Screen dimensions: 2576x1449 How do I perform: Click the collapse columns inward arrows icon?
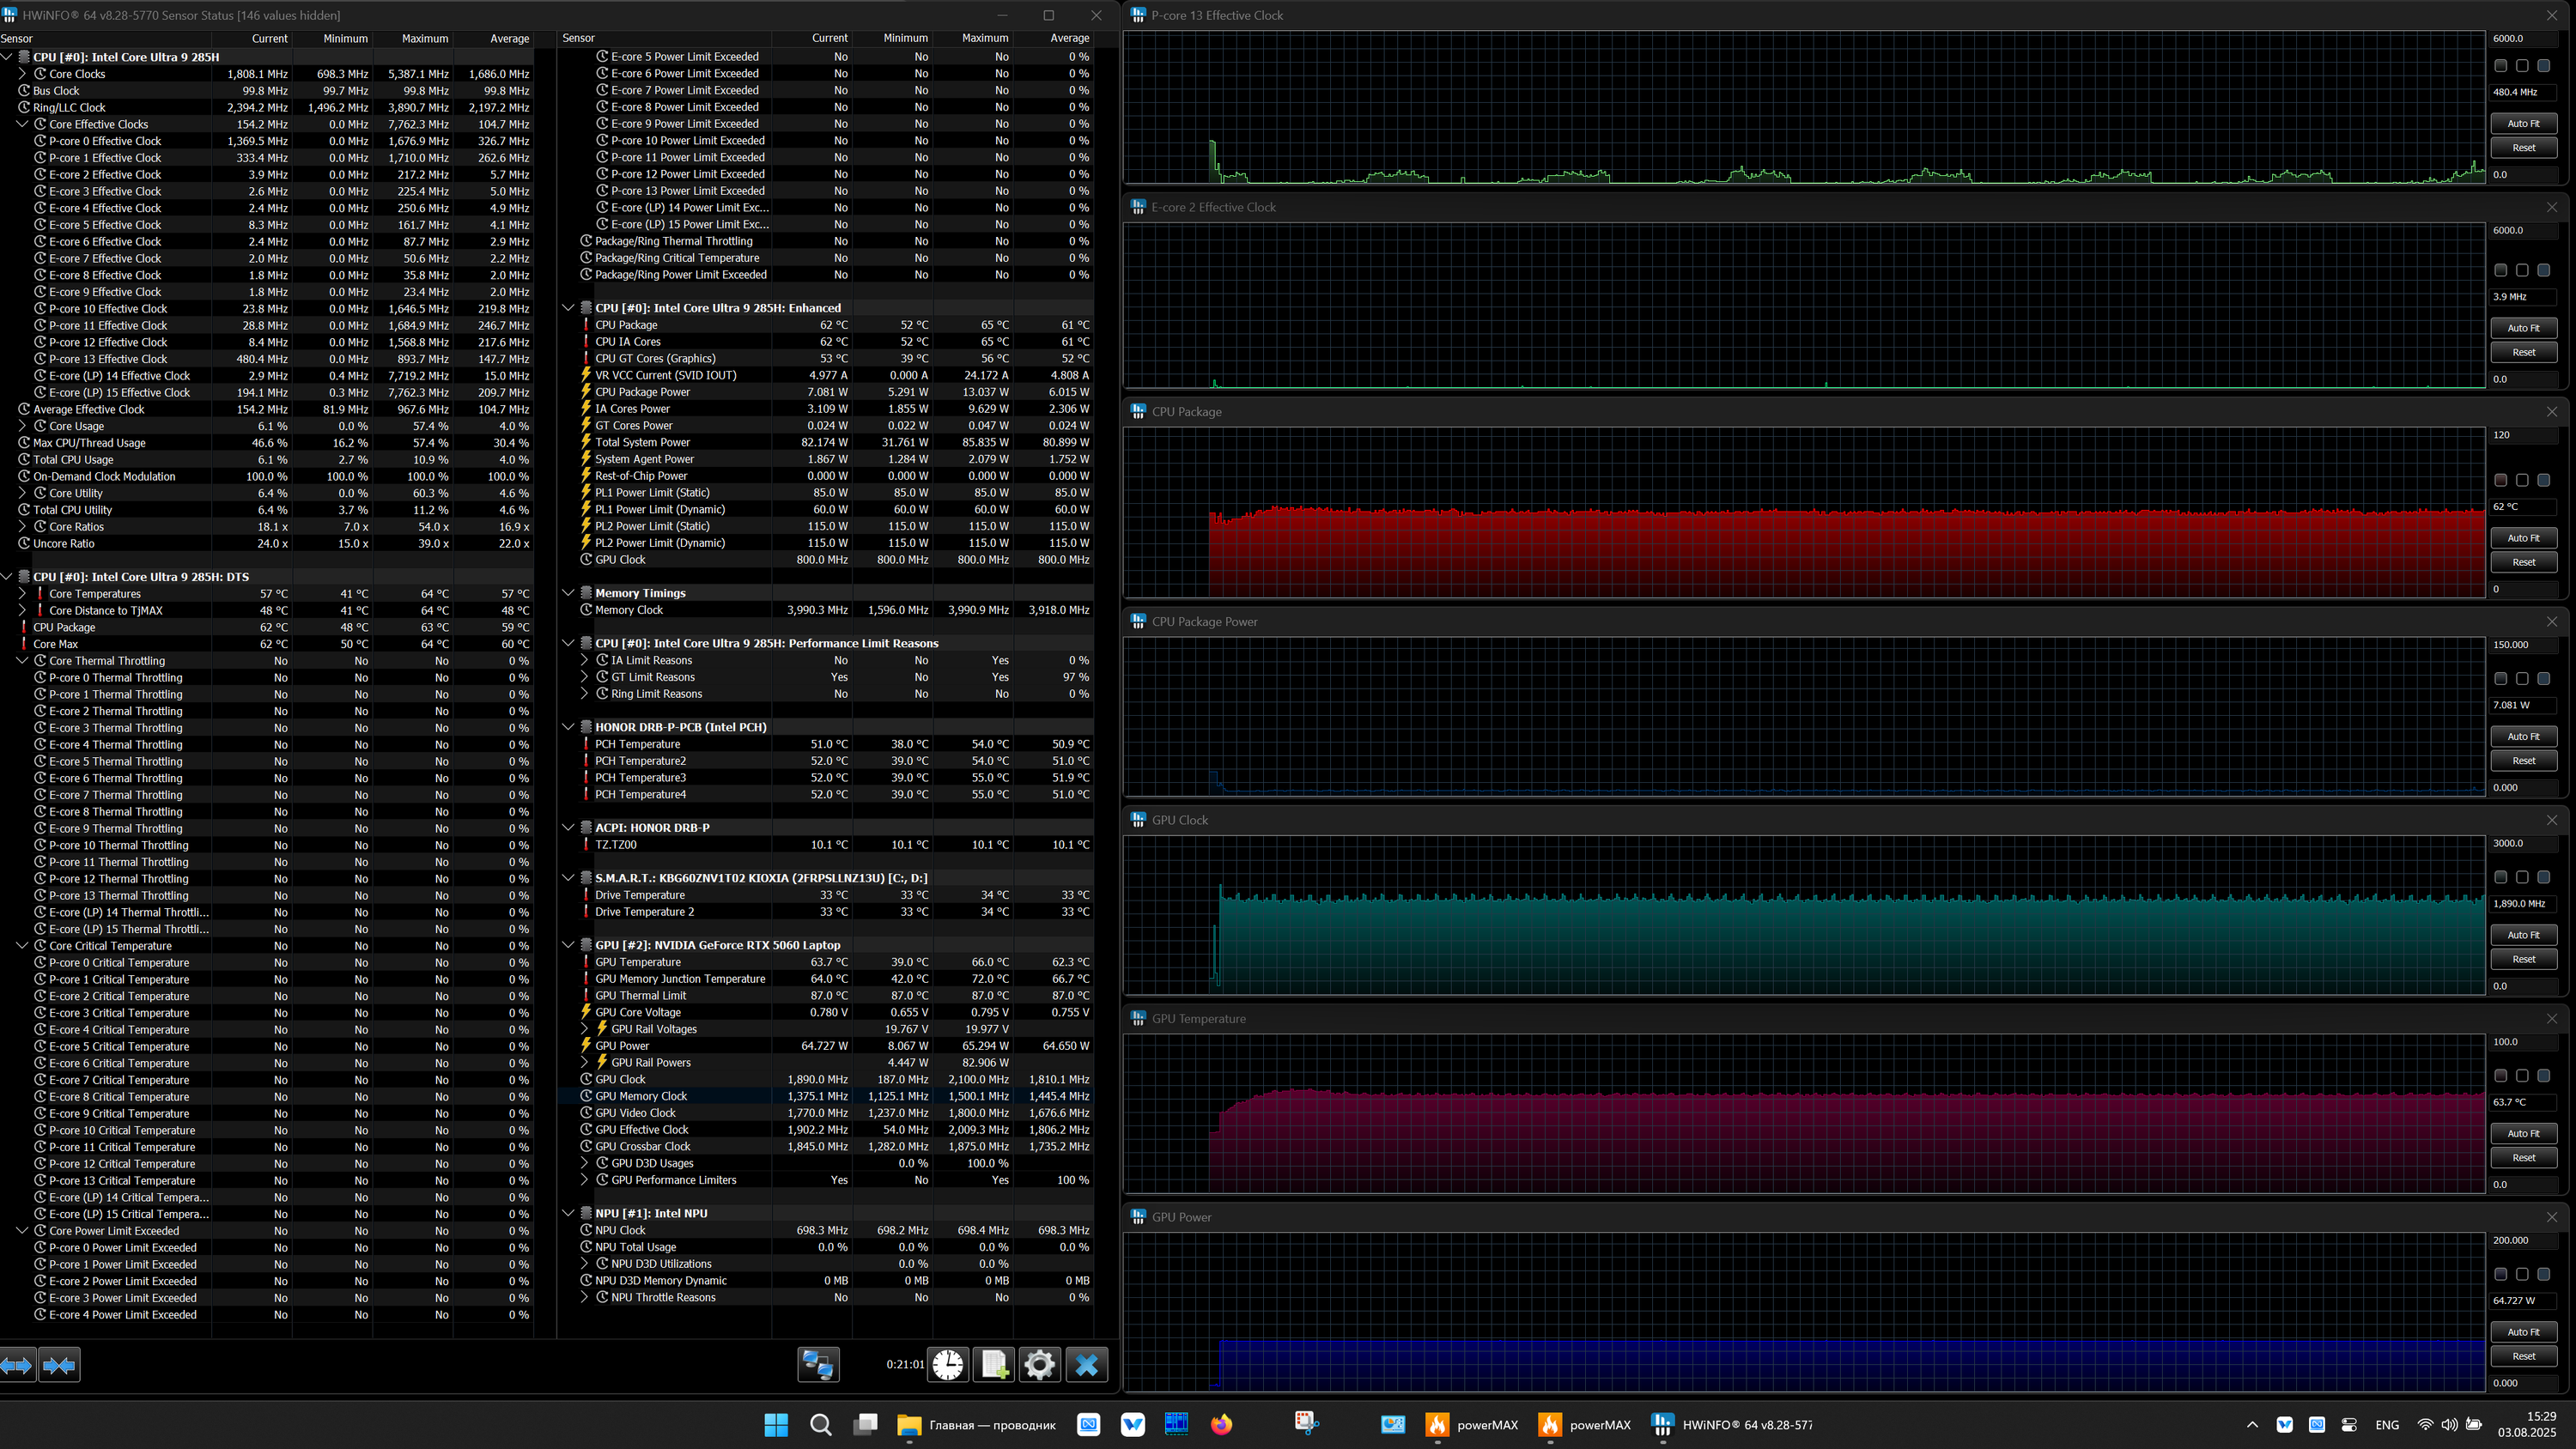click(59, 1365)
